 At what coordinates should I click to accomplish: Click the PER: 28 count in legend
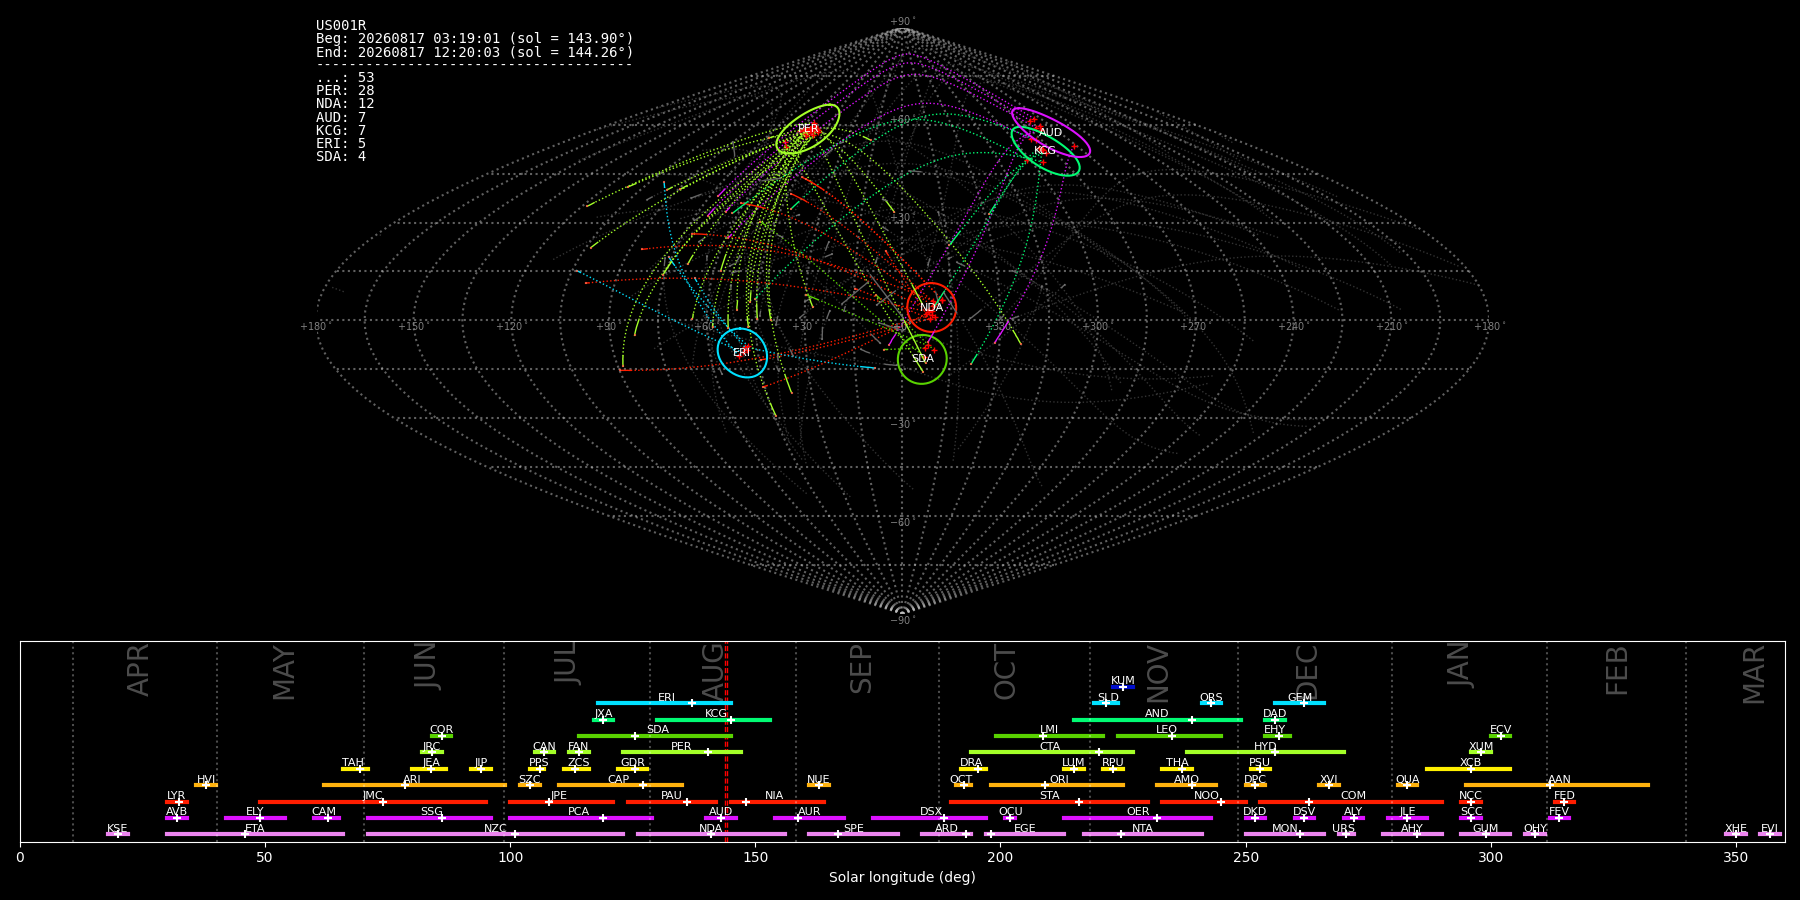pos(345,91)
